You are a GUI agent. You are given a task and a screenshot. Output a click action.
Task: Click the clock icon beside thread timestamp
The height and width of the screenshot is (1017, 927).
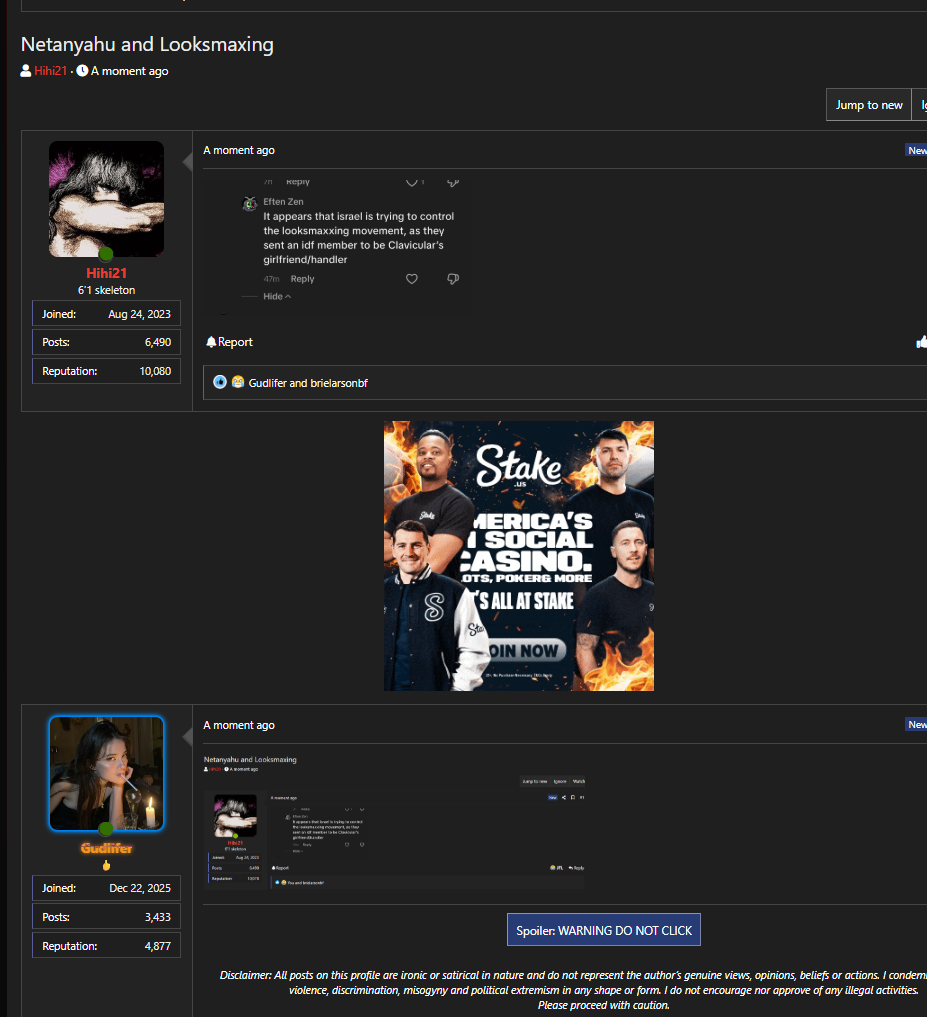click(x=82, y=71)
